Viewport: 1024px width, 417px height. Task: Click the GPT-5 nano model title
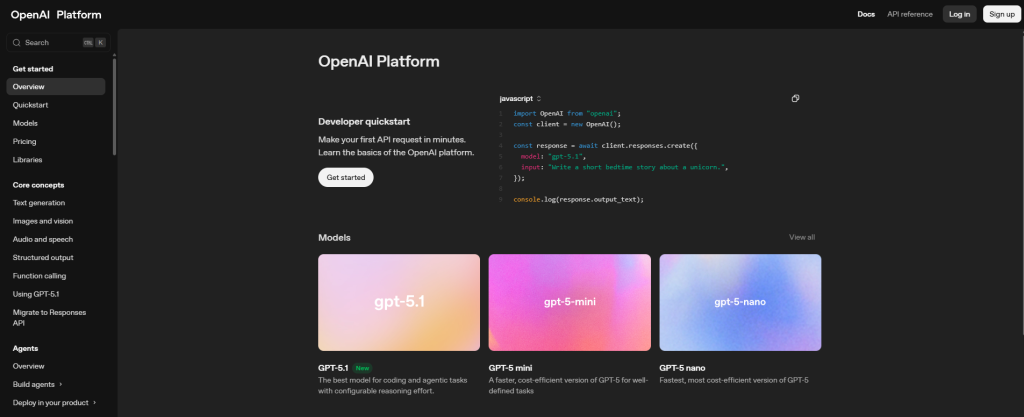[x=682, y=368]
